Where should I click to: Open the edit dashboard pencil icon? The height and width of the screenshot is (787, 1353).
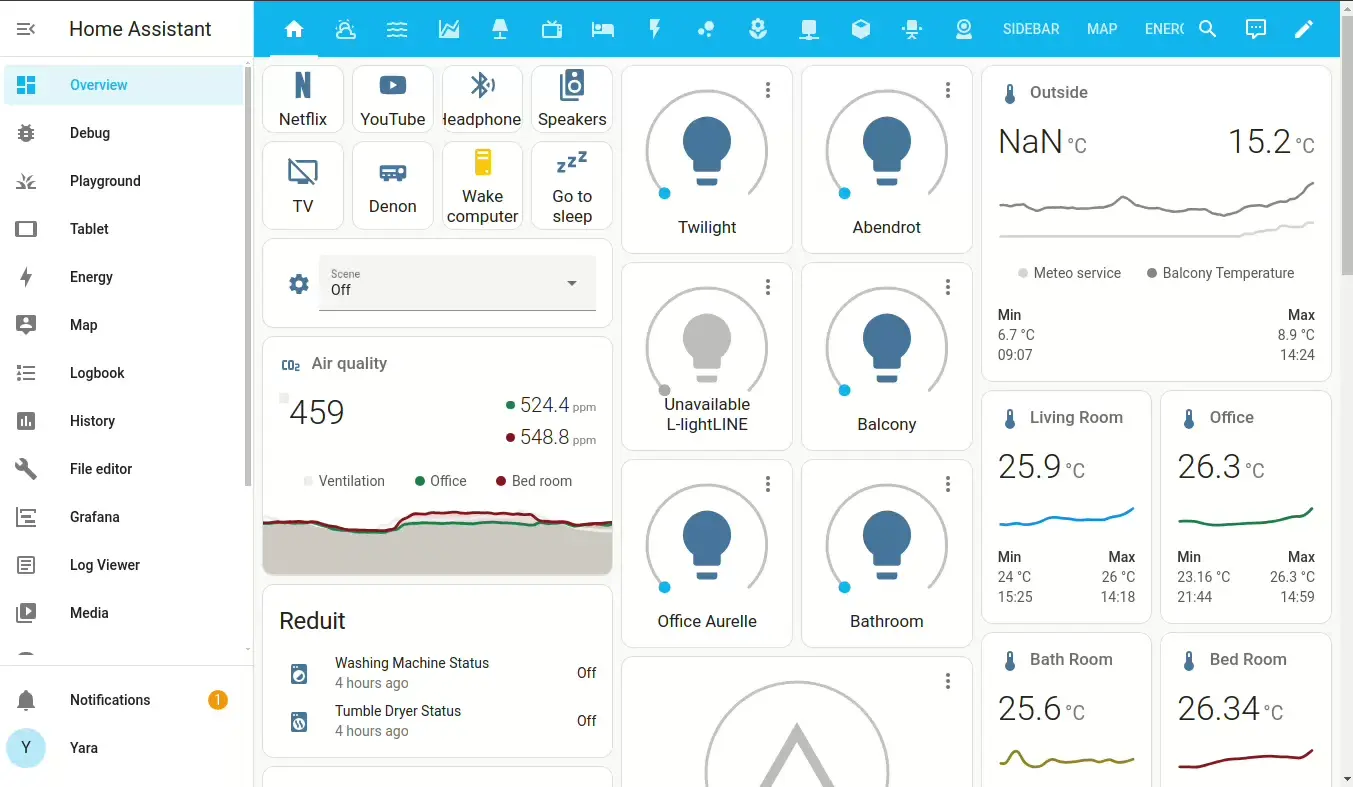pyautogui.click(x=1304, y=29)
